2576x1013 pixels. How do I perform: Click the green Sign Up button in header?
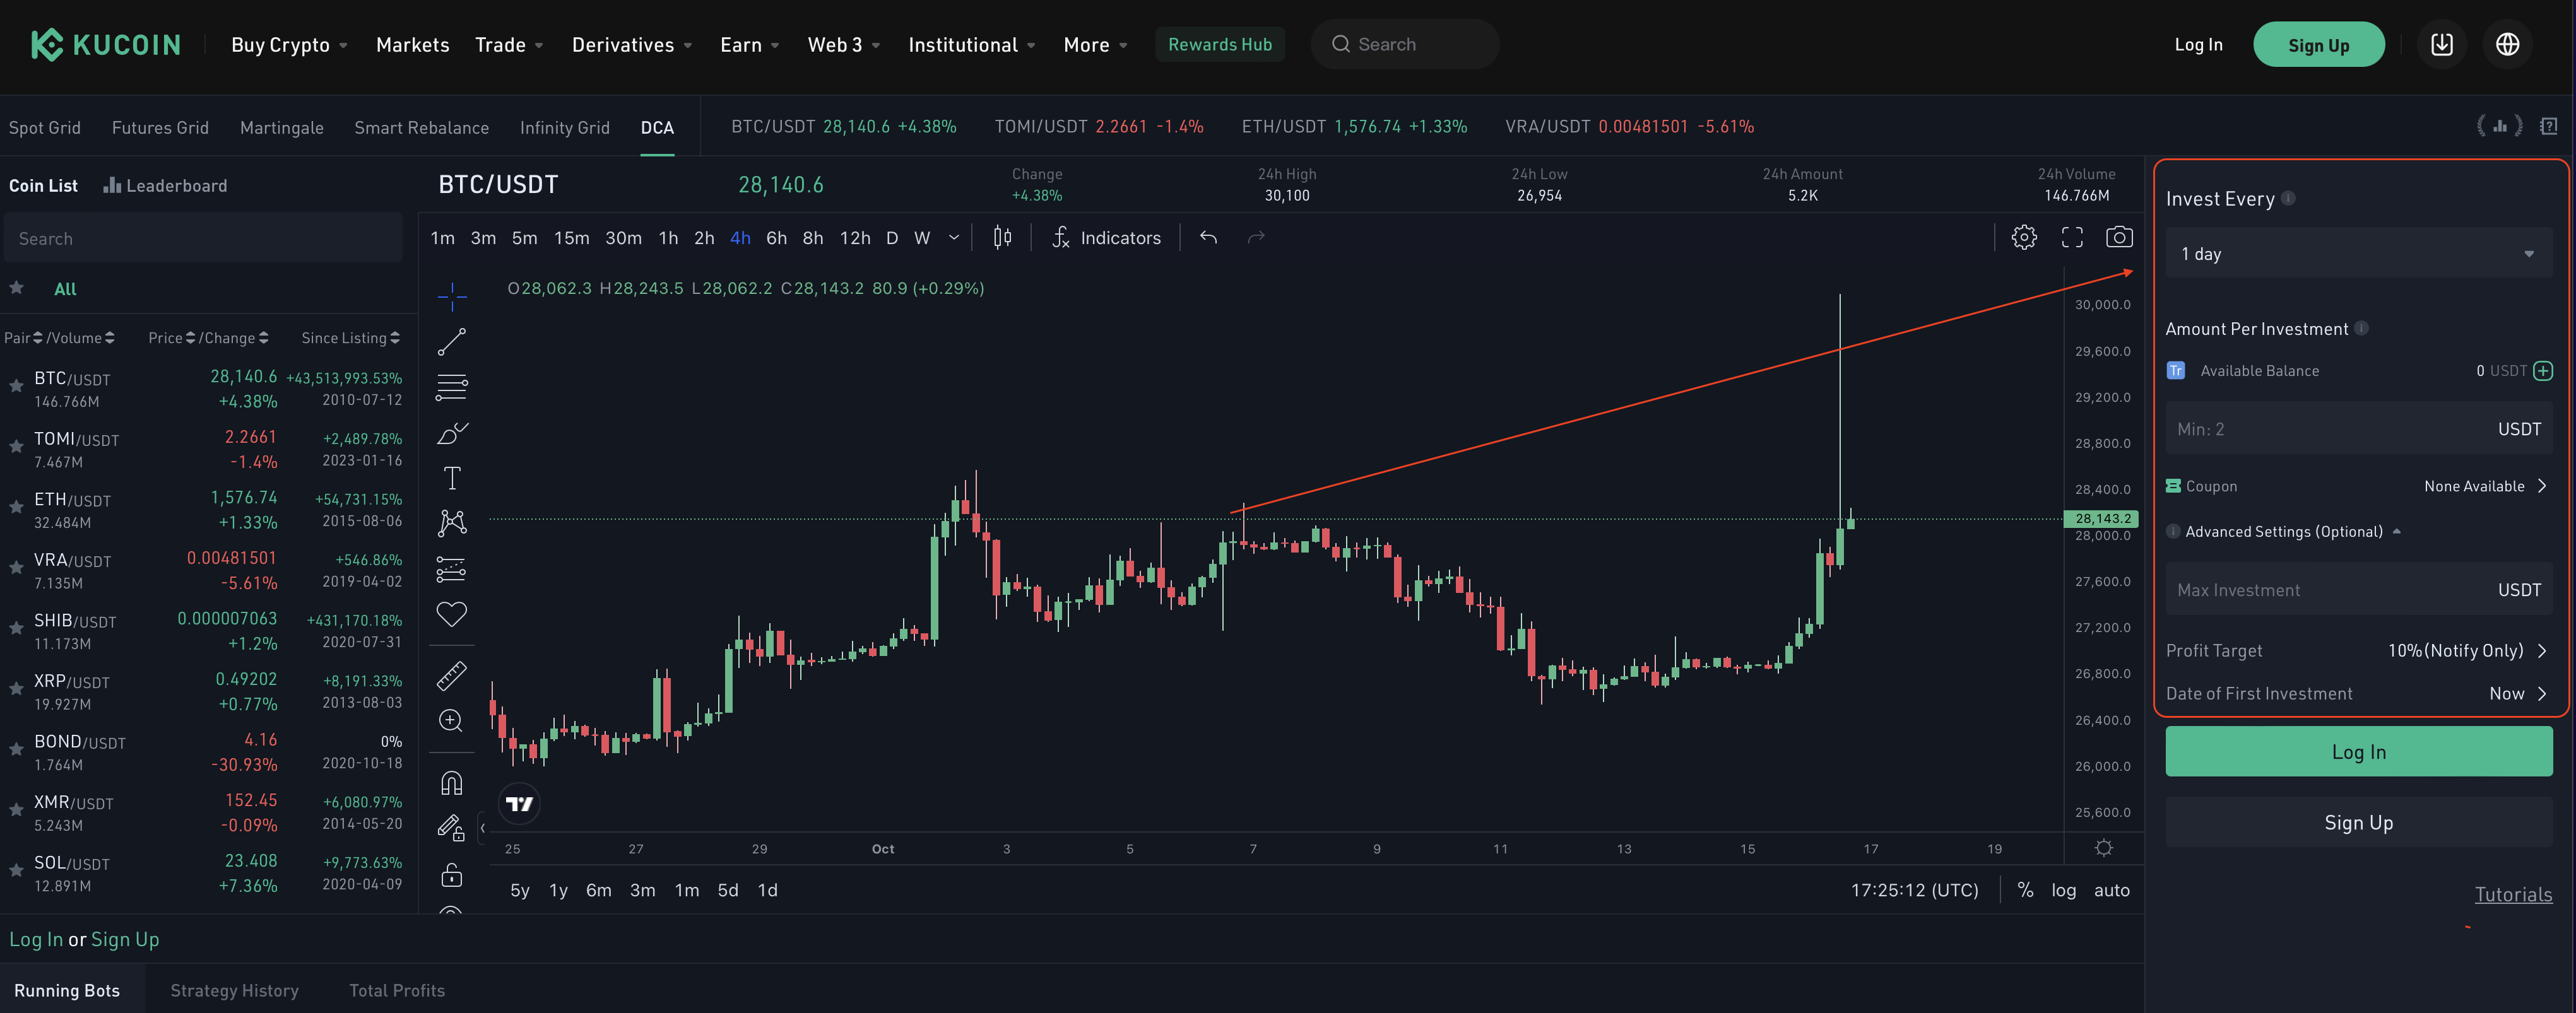(x=2317, y=44)
